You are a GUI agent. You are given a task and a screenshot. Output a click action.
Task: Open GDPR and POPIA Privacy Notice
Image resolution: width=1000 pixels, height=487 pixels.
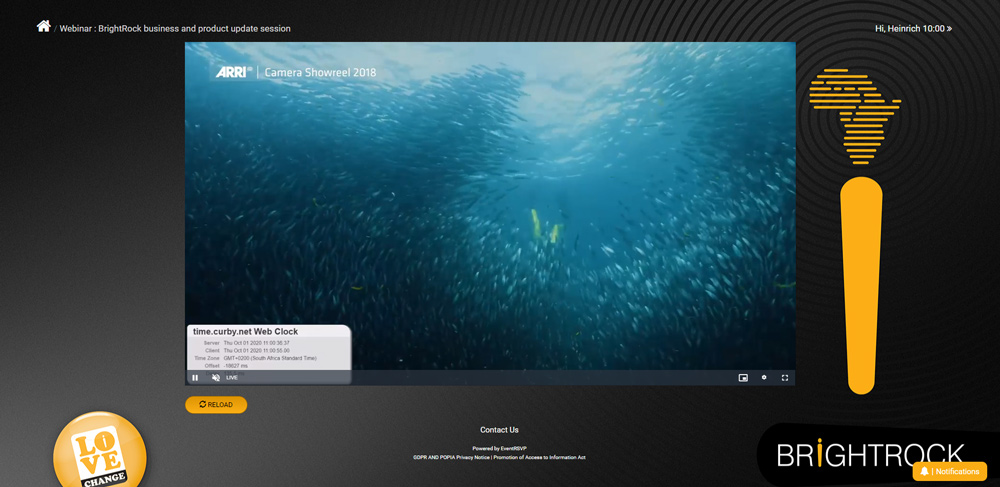click(x=451, y=457)
